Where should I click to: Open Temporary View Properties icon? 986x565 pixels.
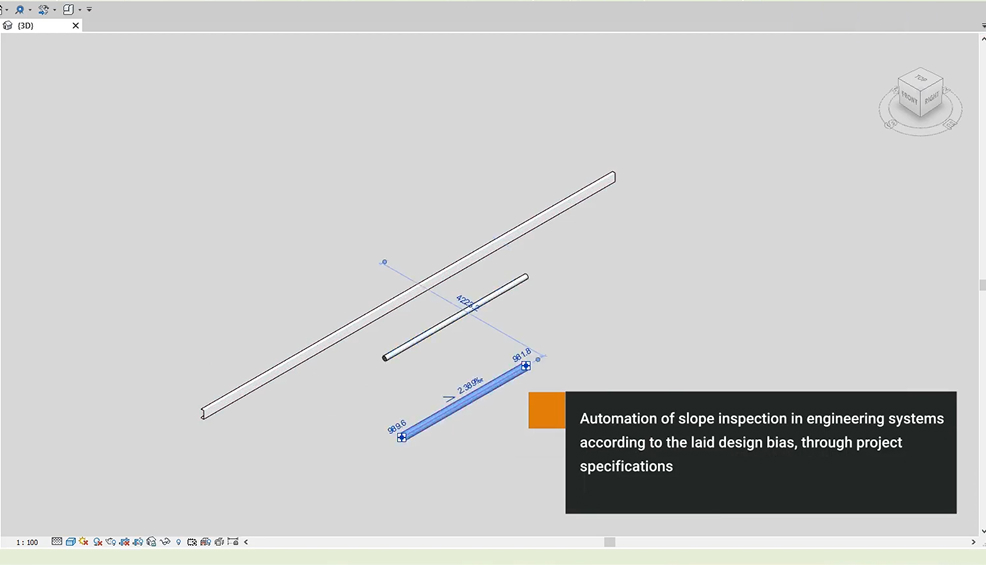click(192, 542)
